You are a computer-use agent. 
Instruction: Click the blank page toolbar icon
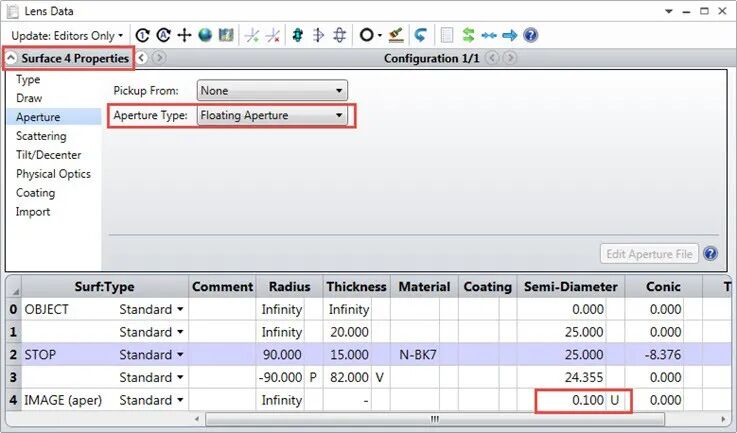tap(447, 35)
